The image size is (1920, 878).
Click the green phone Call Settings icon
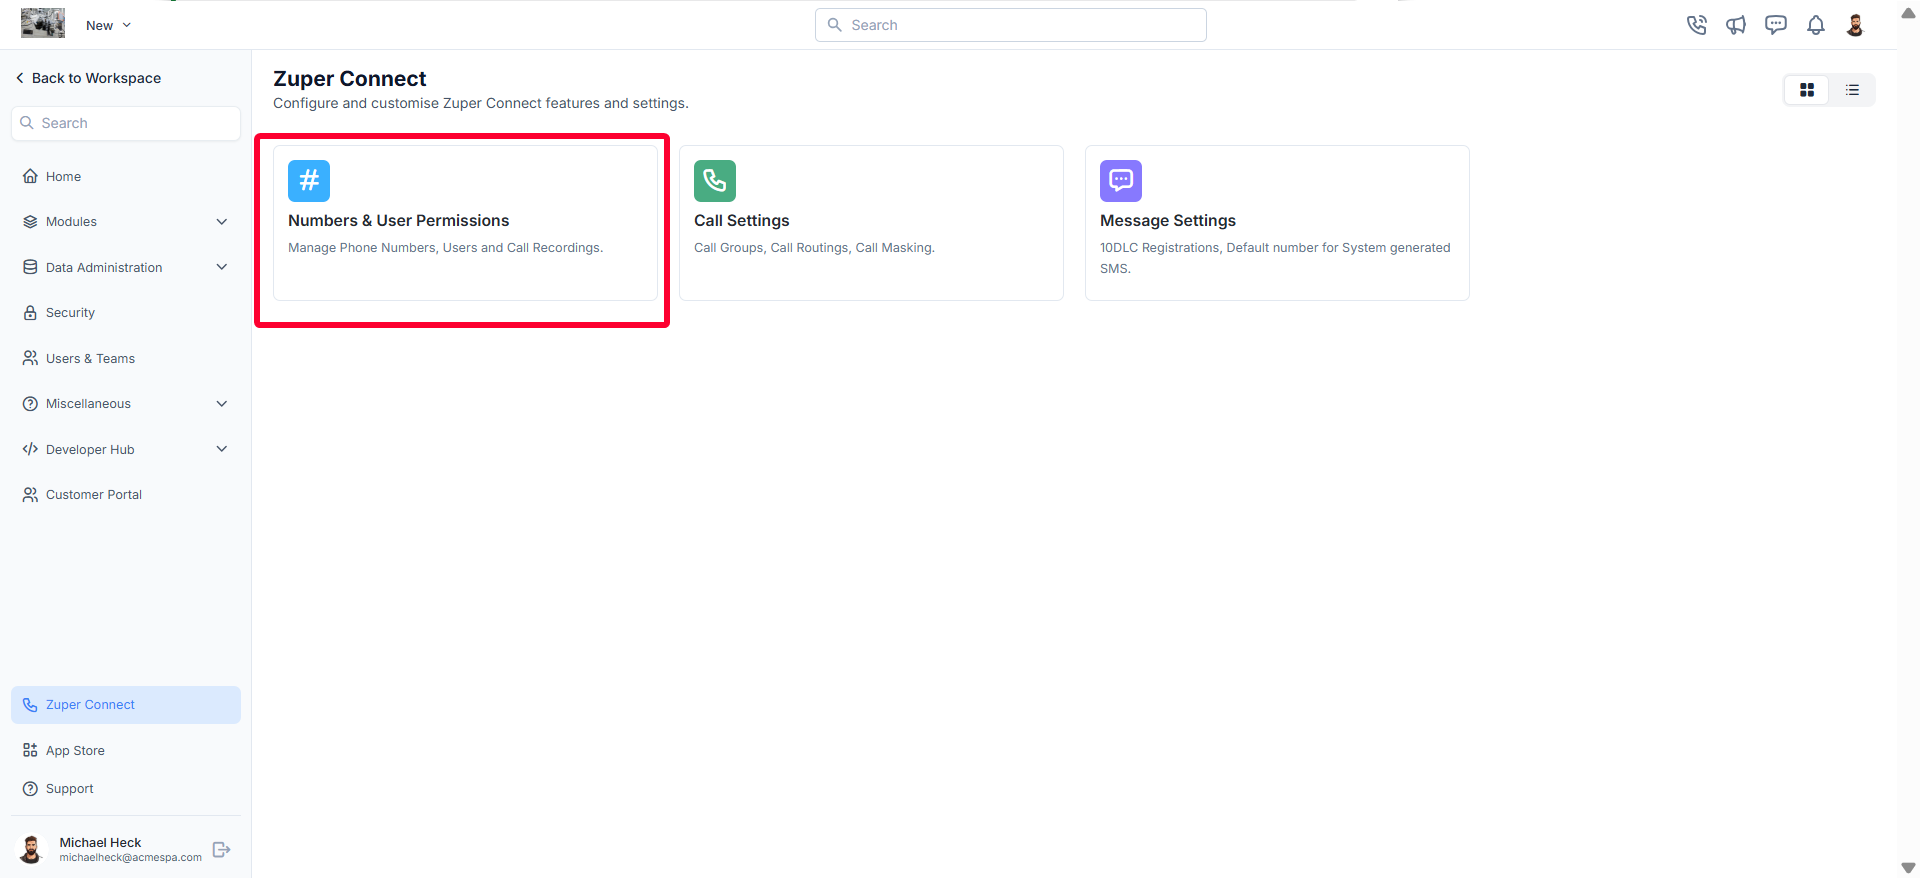click(715, 181)
